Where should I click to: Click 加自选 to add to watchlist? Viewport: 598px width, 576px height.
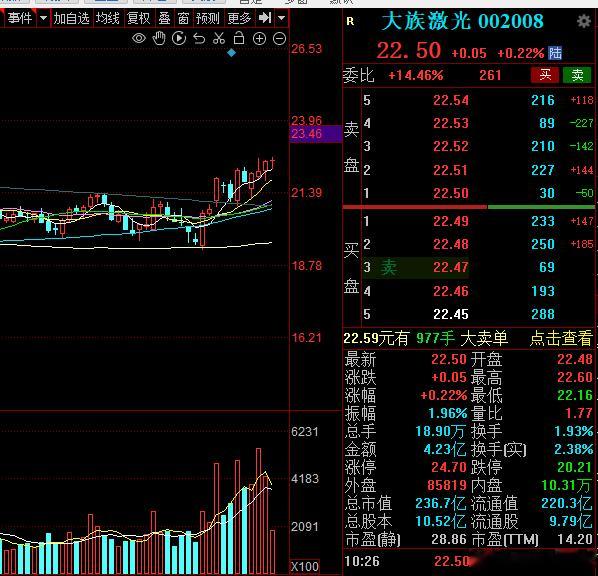pos(71,18)
